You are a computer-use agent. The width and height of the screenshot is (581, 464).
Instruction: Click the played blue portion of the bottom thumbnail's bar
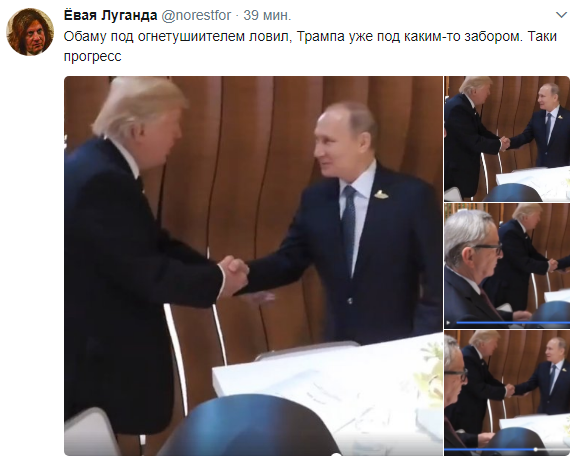[x=489, y=450]
